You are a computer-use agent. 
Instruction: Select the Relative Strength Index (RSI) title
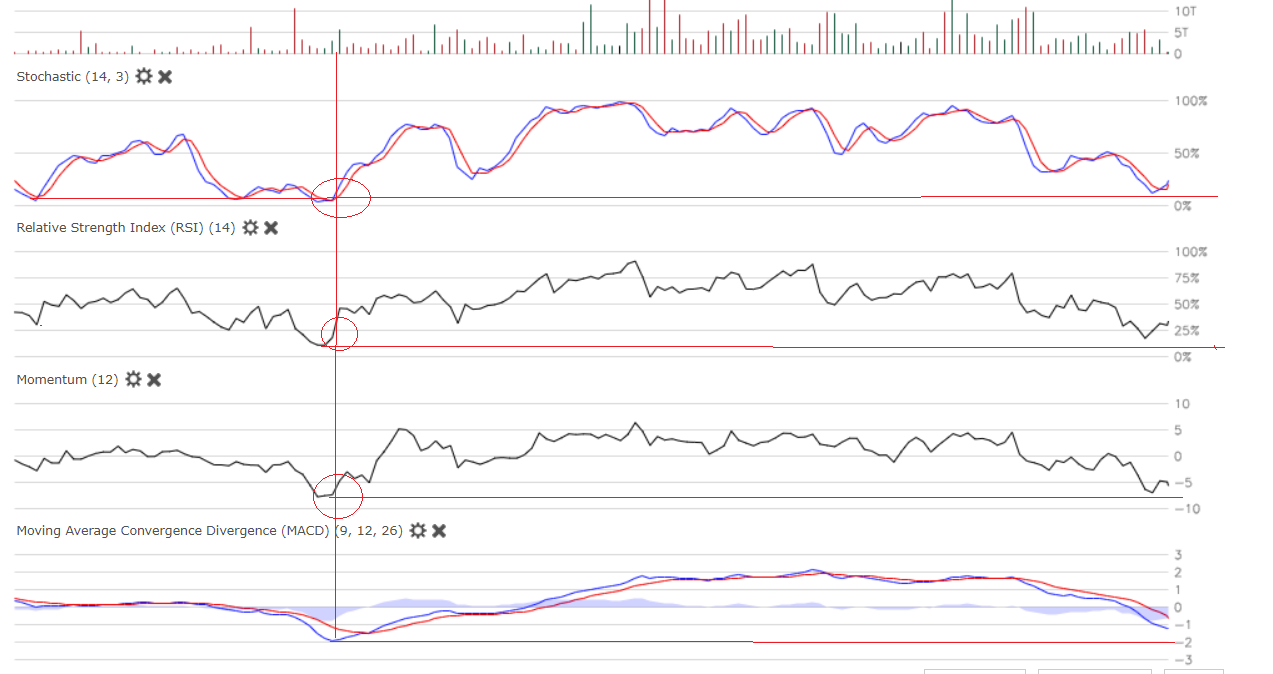125,228
